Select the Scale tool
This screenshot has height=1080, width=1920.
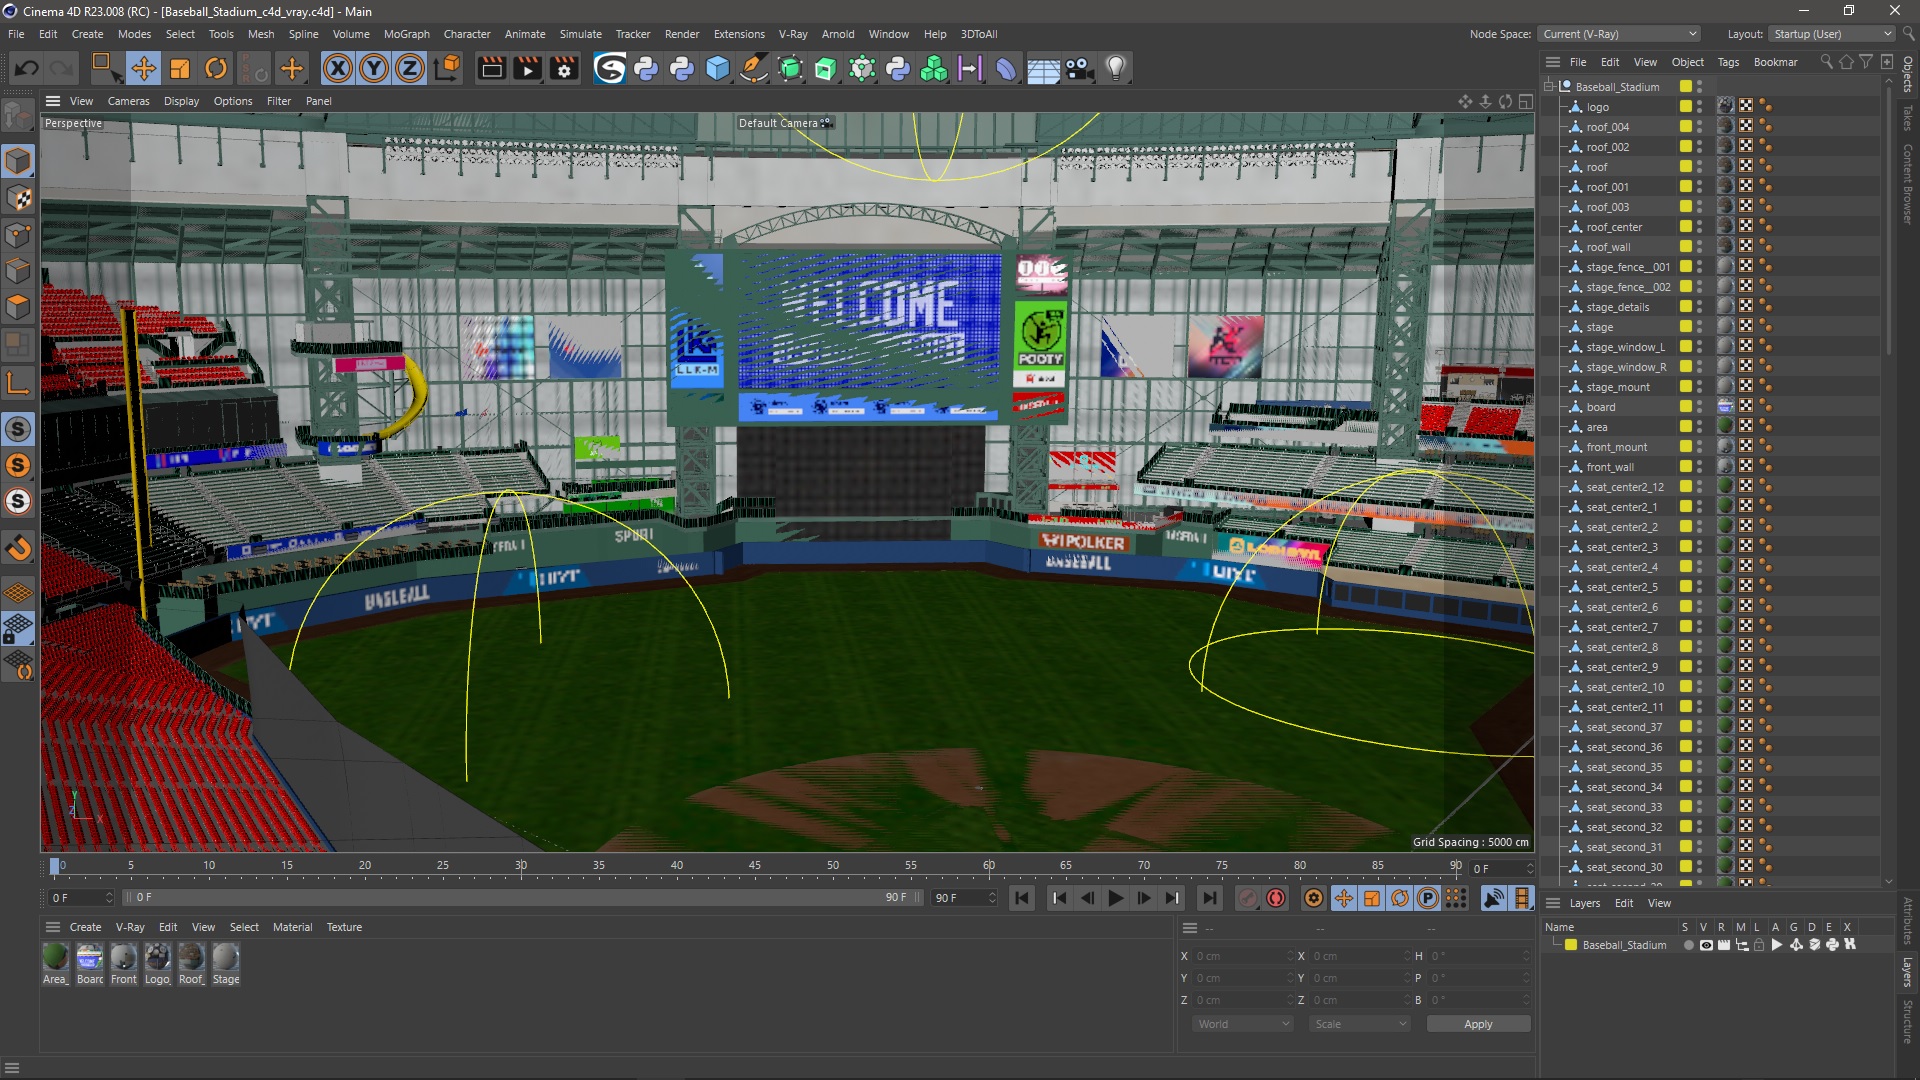point(180,68)
